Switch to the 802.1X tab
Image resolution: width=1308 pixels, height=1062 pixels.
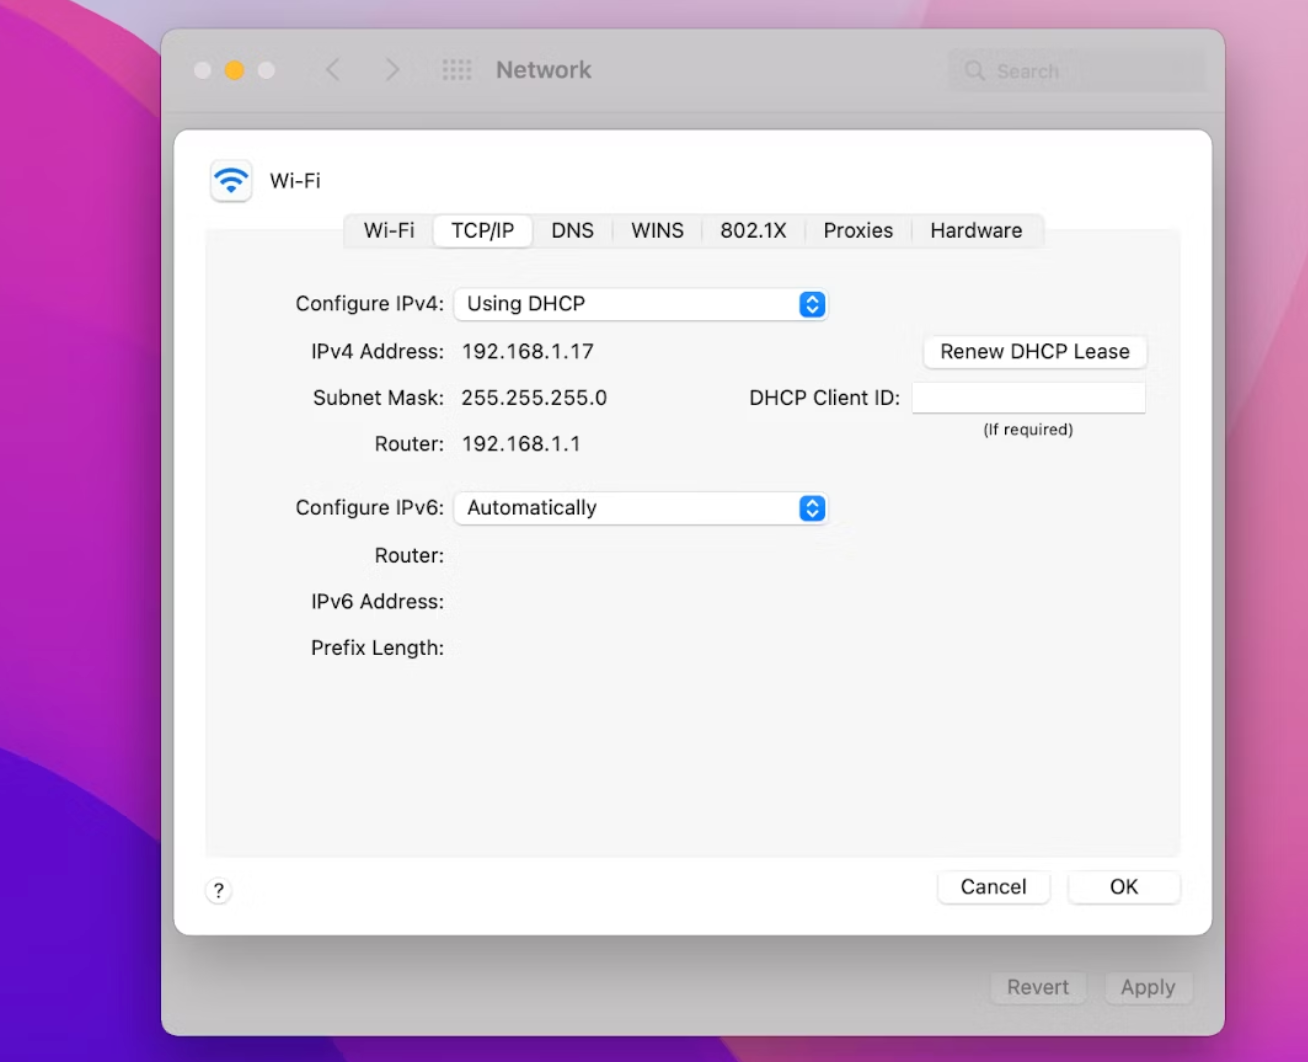coord(752,230)
